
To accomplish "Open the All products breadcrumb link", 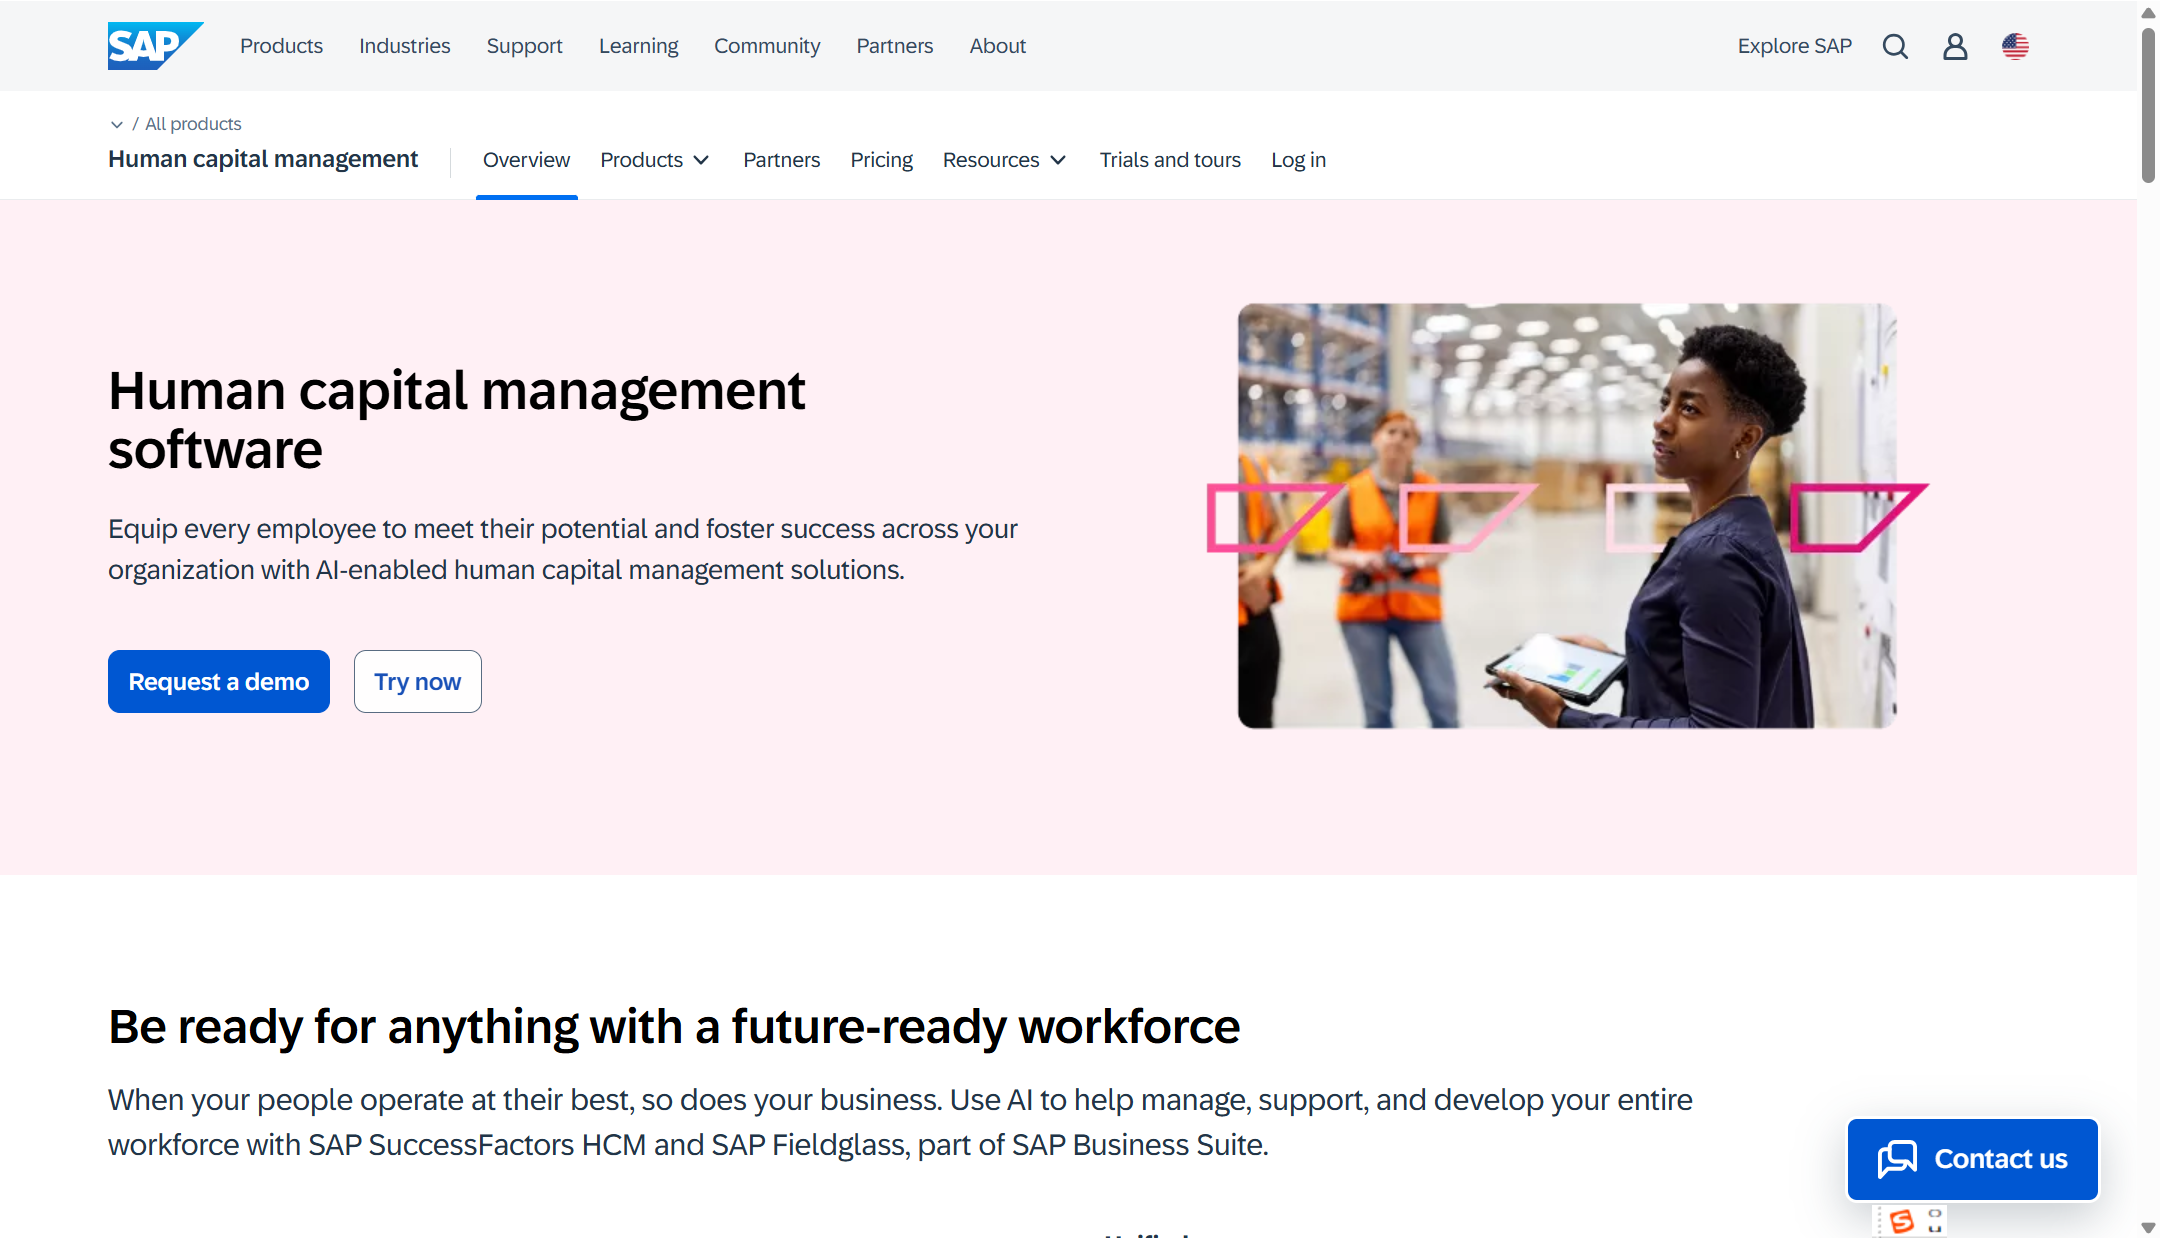I will 193,124.
